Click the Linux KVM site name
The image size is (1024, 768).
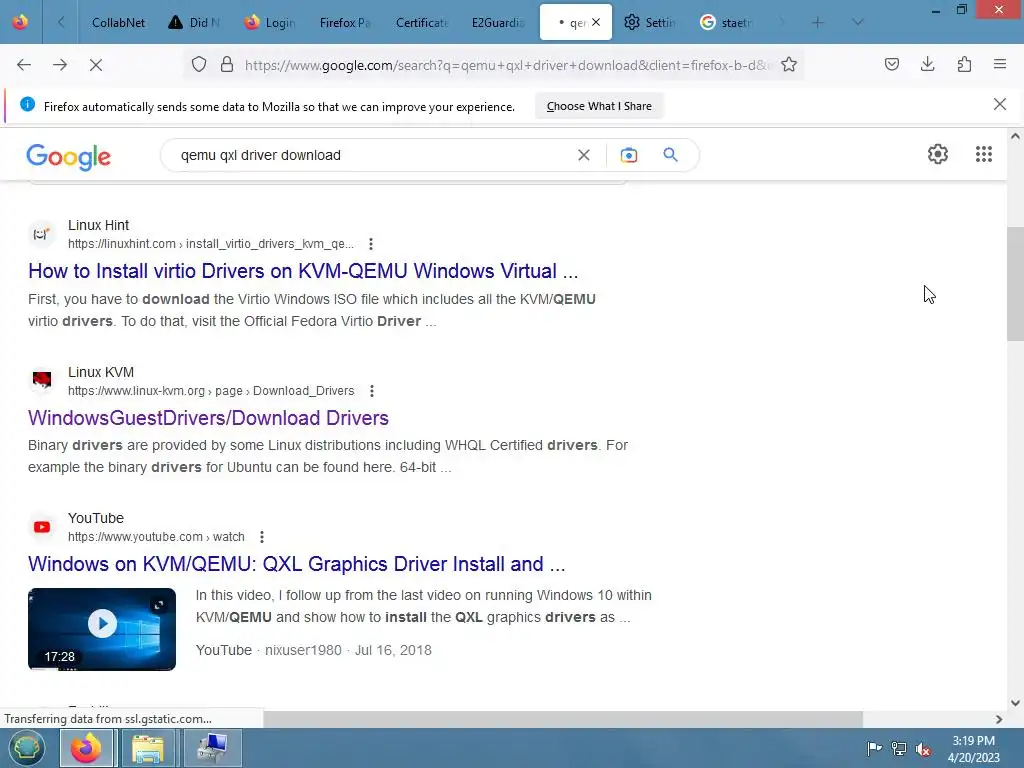point(101,372)
